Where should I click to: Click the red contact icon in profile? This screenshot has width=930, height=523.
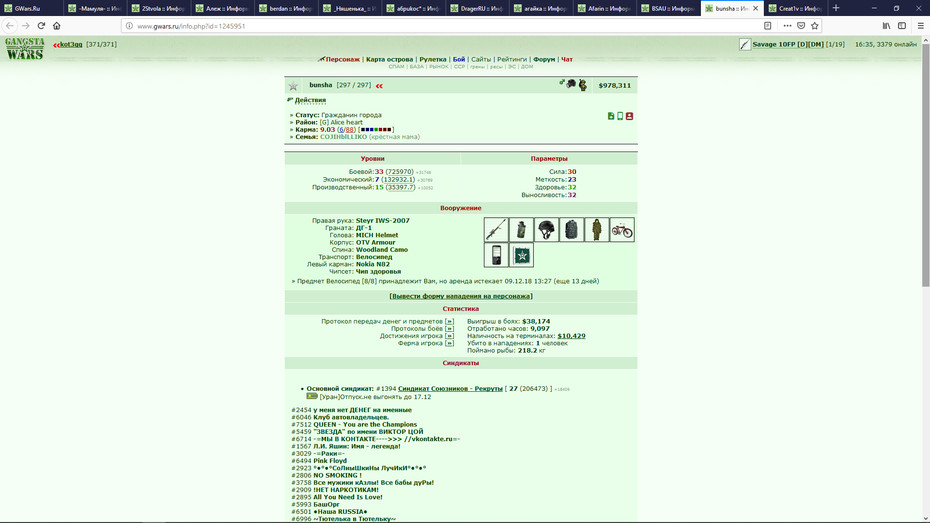pyautogui.click(x=629, y=116)
